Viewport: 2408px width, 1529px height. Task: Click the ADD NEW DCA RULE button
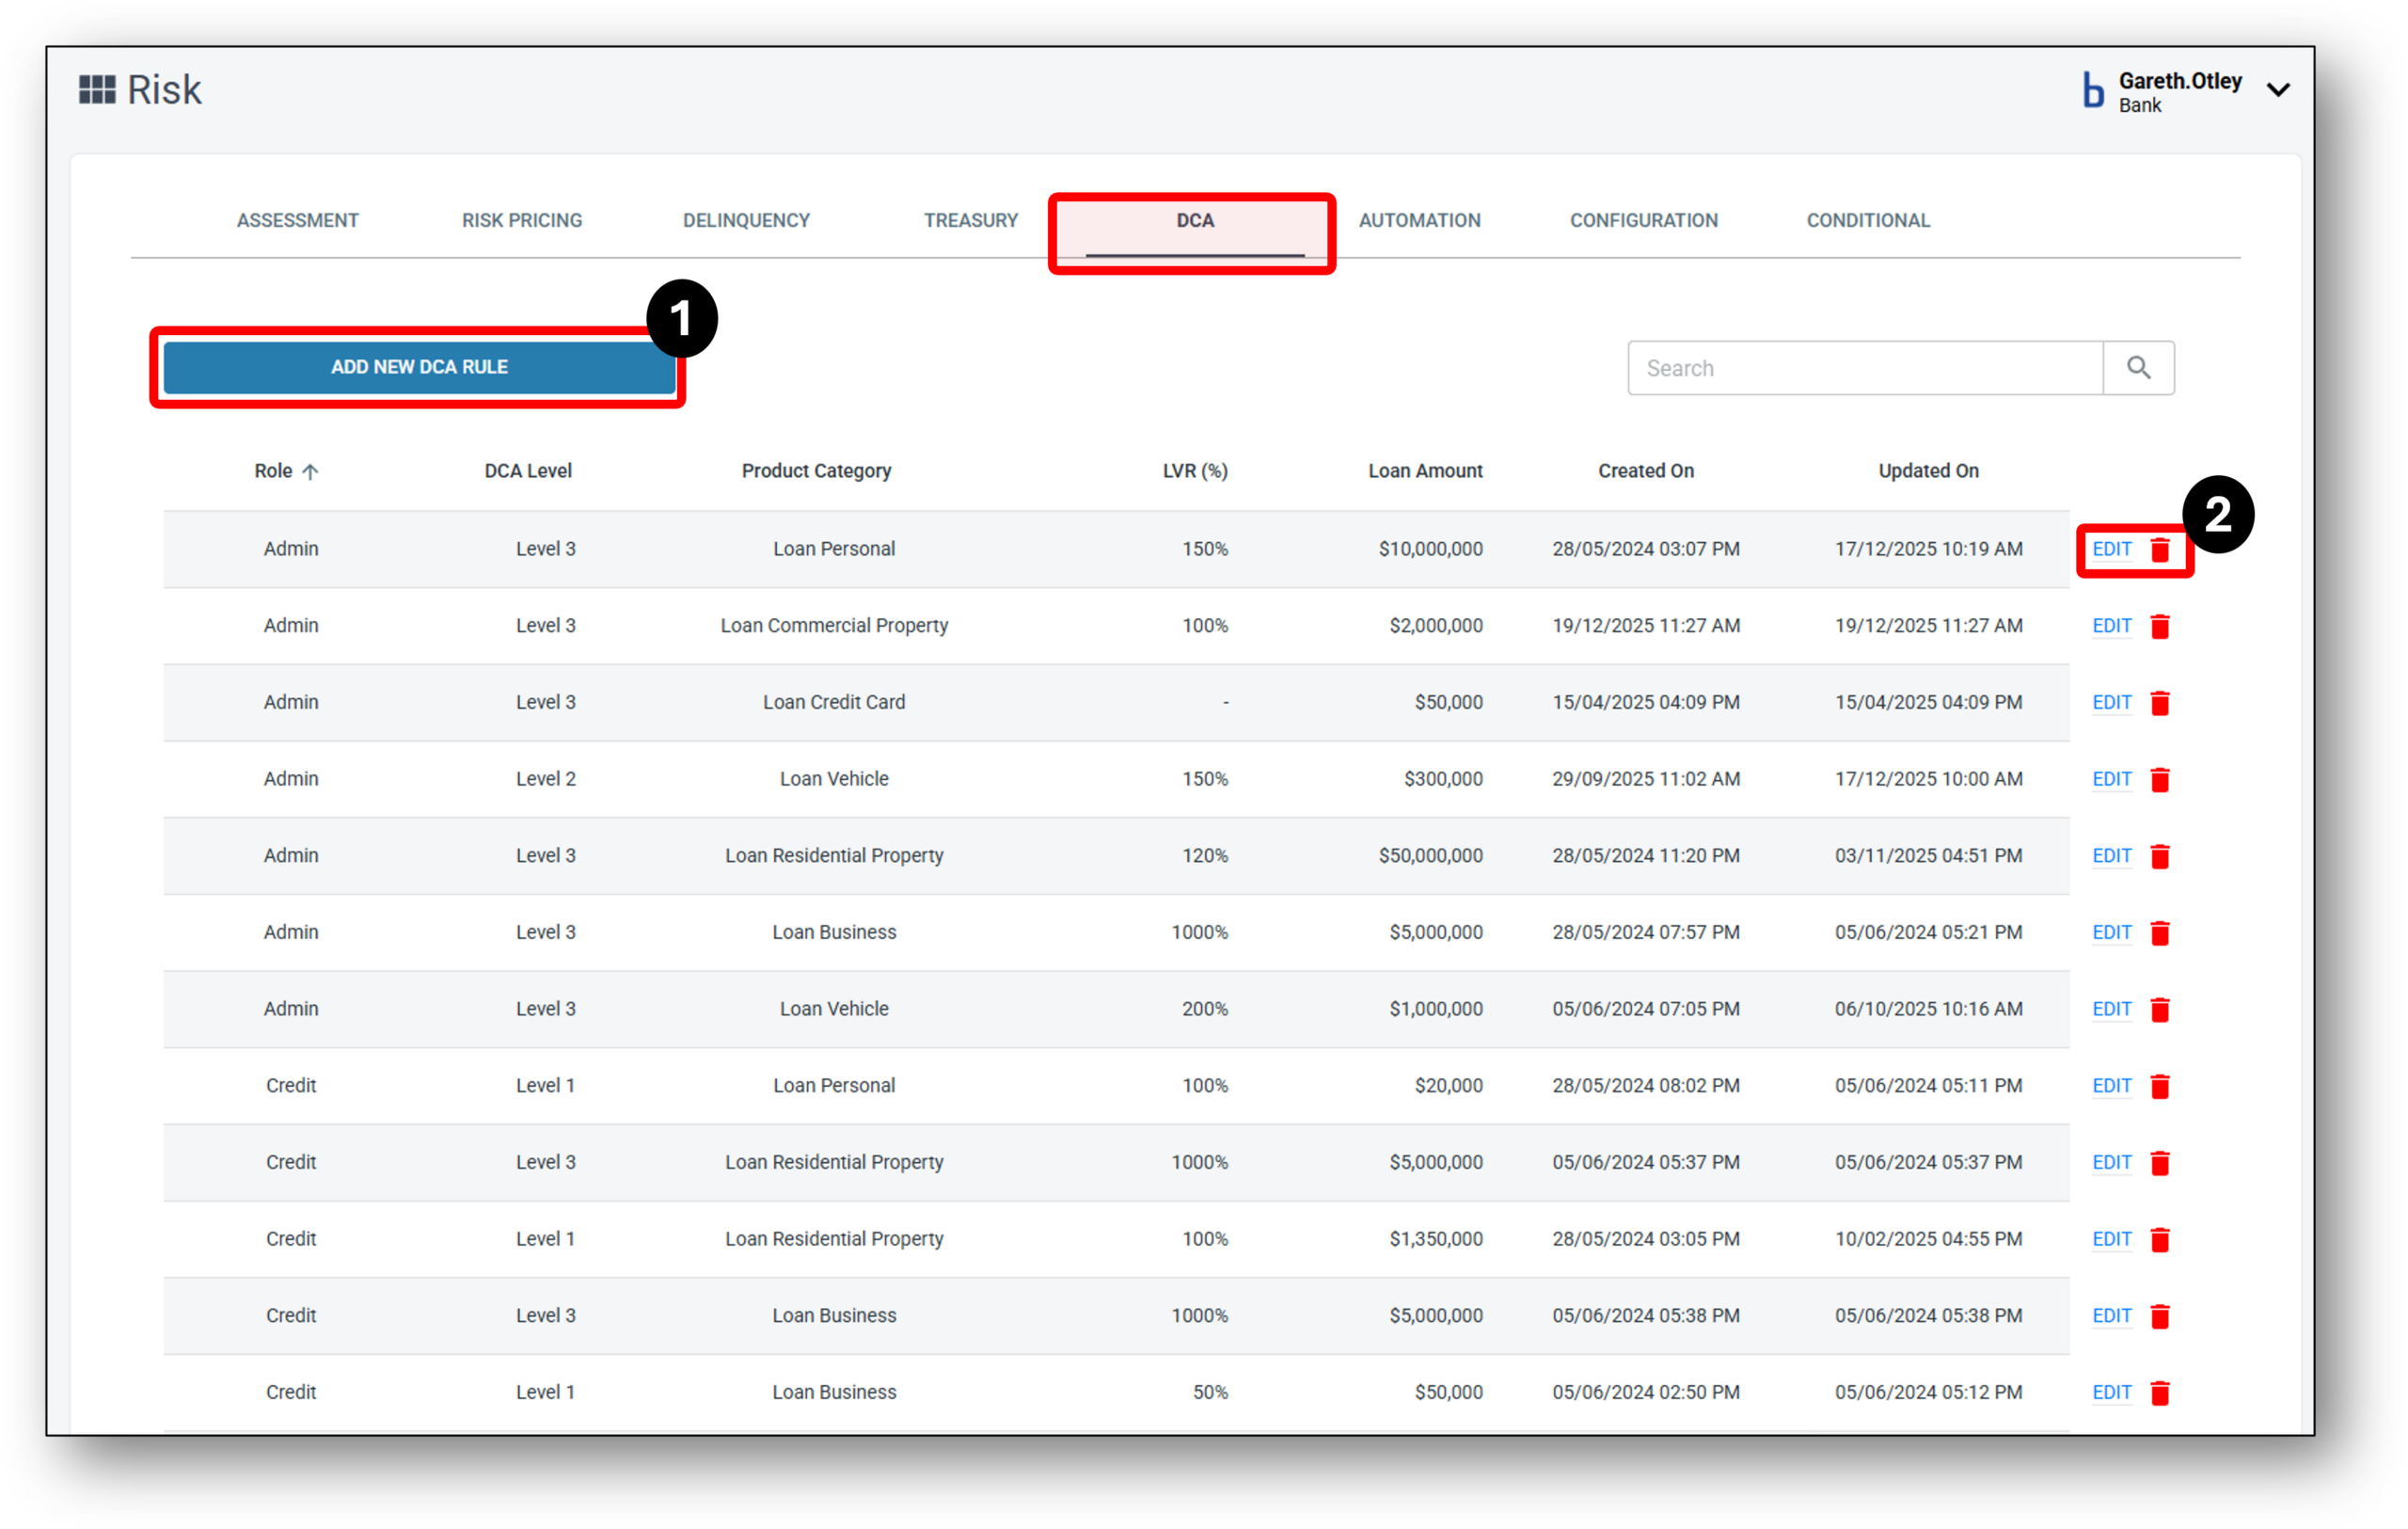[x=419, y=367]
